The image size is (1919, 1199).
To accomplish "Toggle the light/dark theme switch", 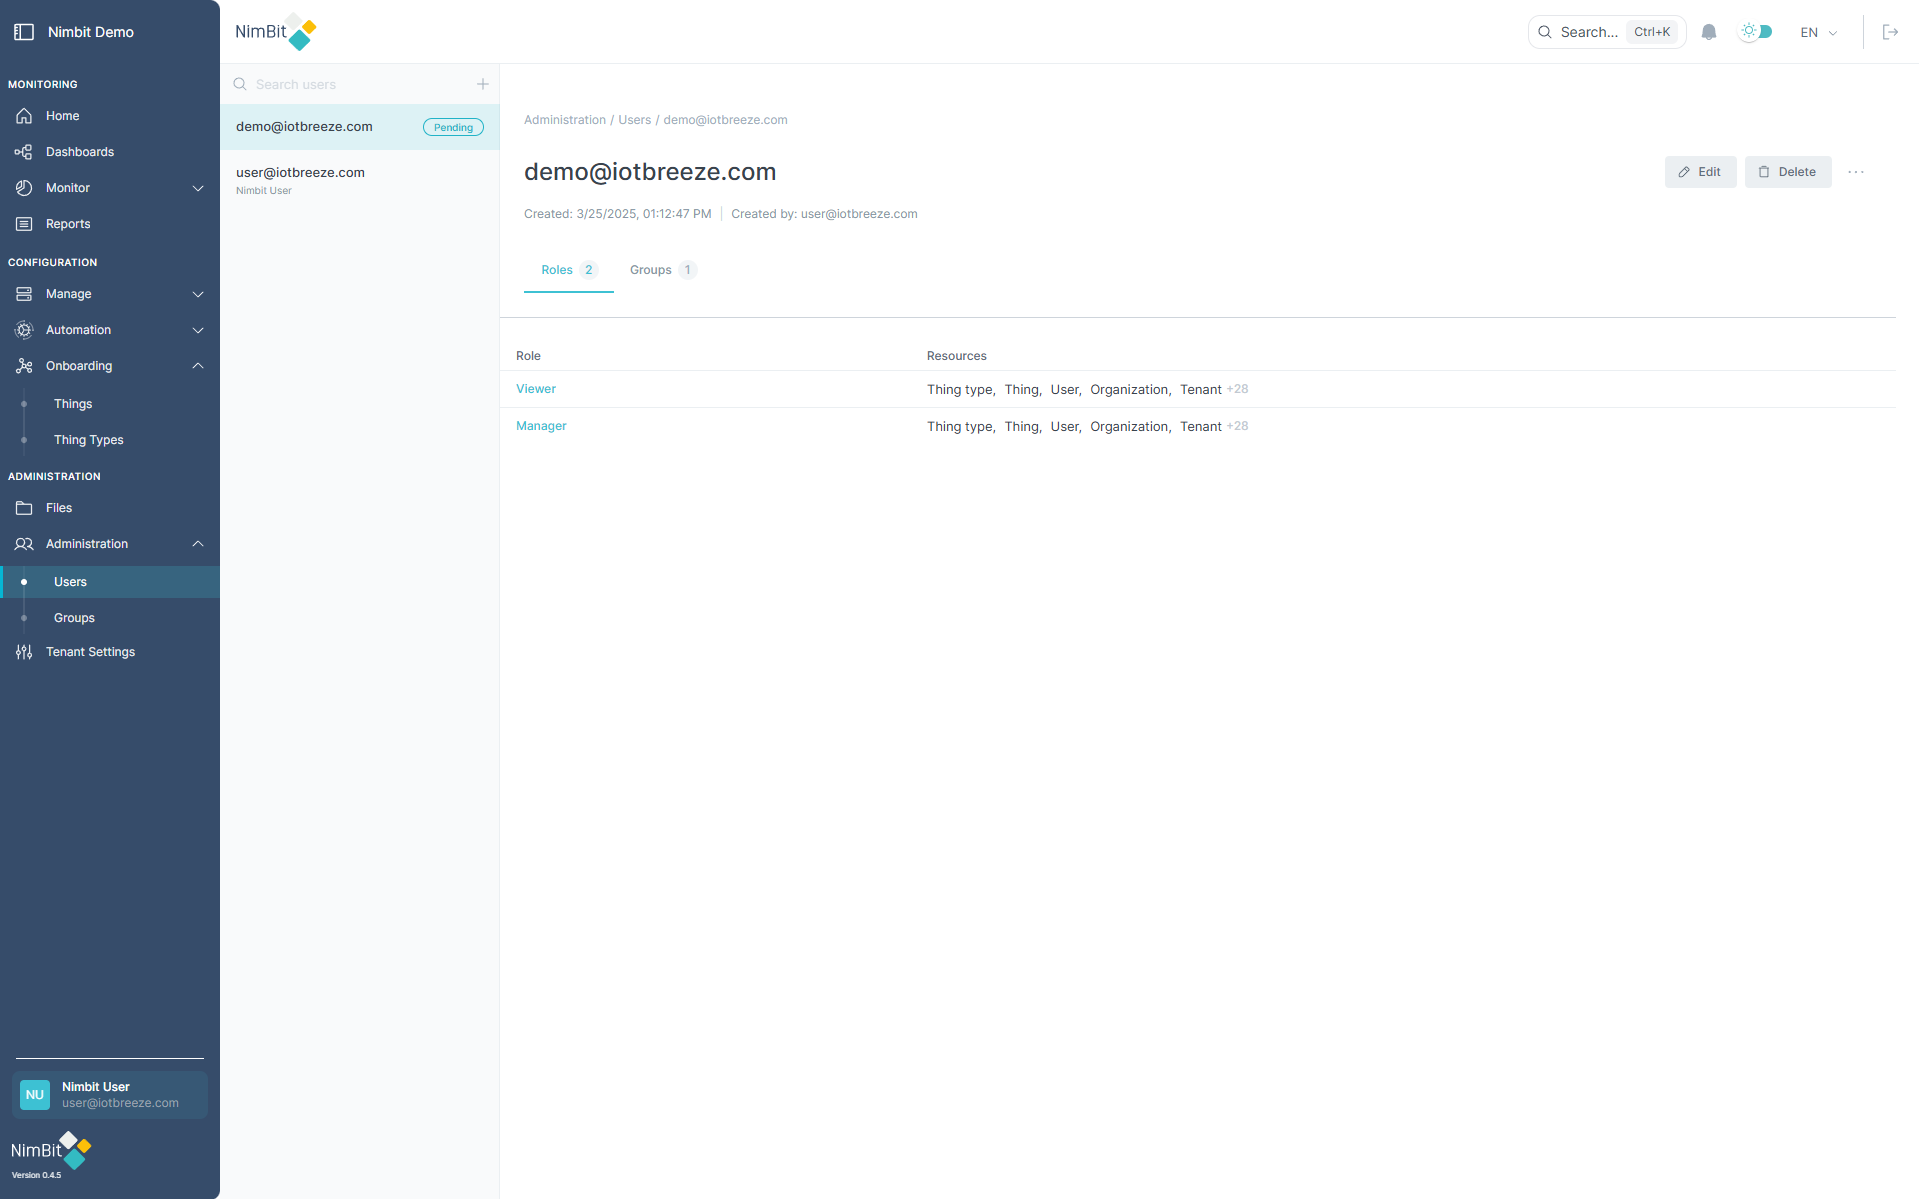I will point(1756,32).
